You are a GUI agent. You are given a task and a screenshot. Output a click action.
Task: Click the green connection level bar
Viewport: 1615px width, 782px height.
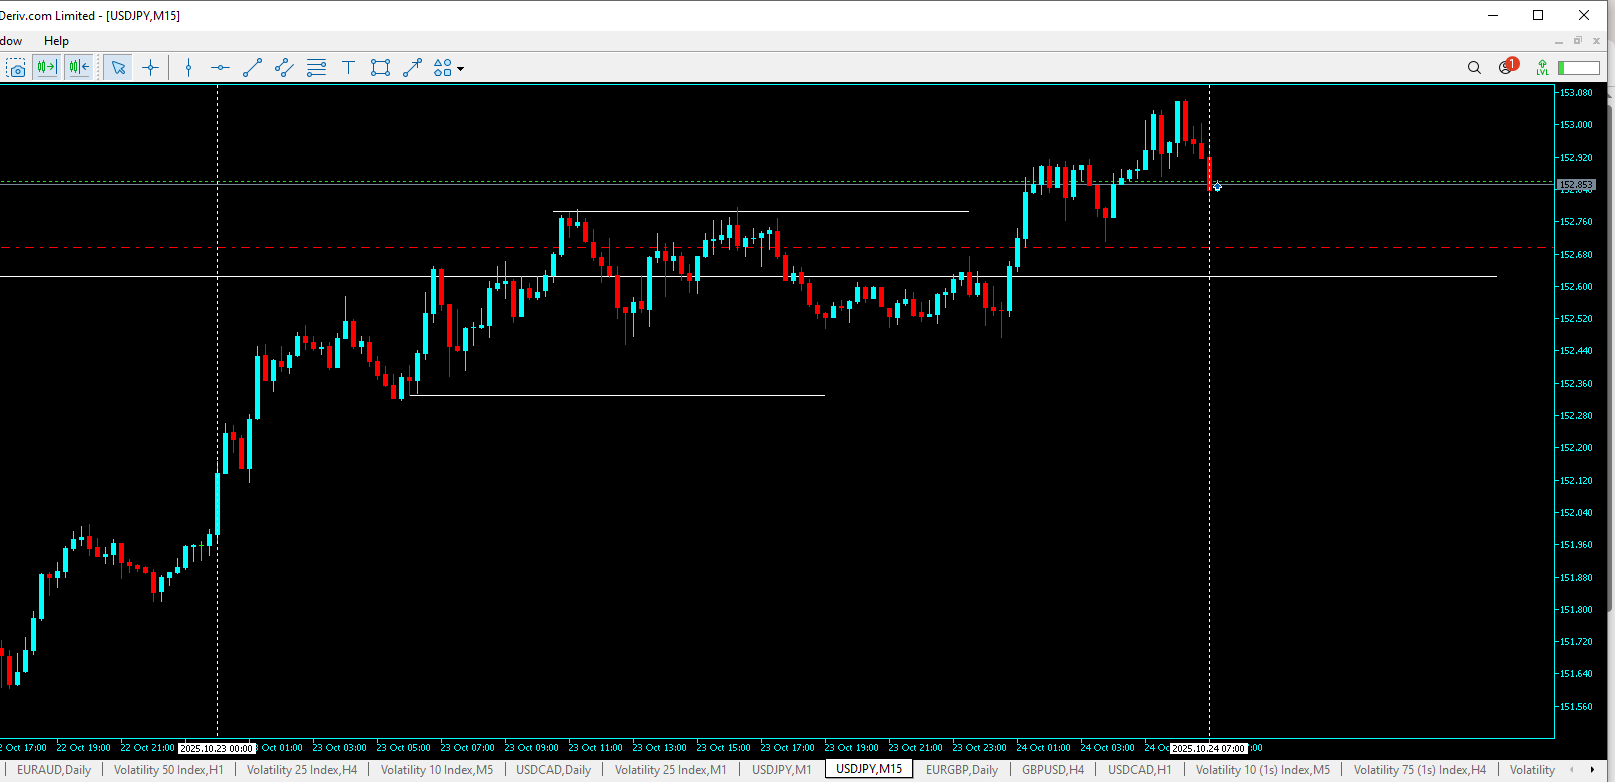coord(1579,68)
